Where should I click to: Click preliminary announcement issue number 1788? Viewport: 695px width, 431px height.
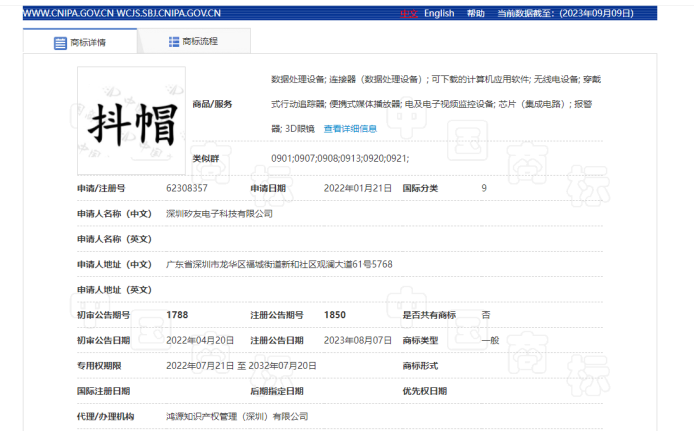pos(177,314)
